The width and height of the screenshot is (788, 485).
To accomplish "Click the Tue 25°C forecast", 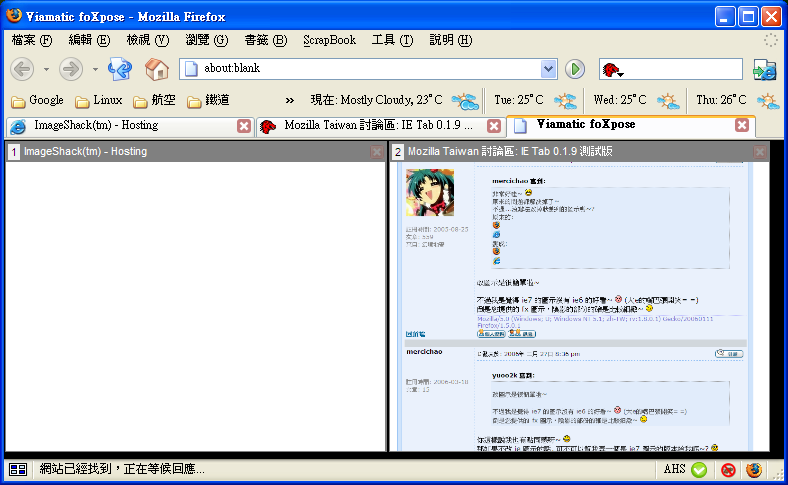I will [x=535, y=101].
